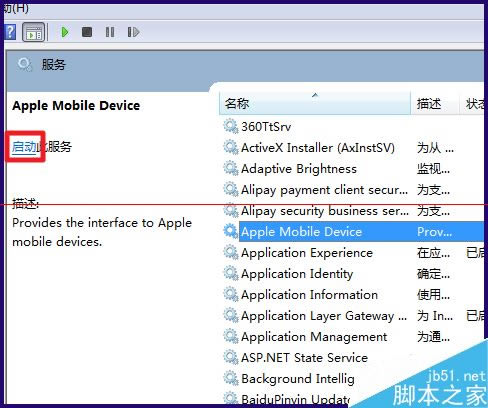Image resolution: width=488 pixels, height=408 pixels.
Task: Click the Prov... description cell of Apple Mobile Device
Action: (x=434, y=232)
